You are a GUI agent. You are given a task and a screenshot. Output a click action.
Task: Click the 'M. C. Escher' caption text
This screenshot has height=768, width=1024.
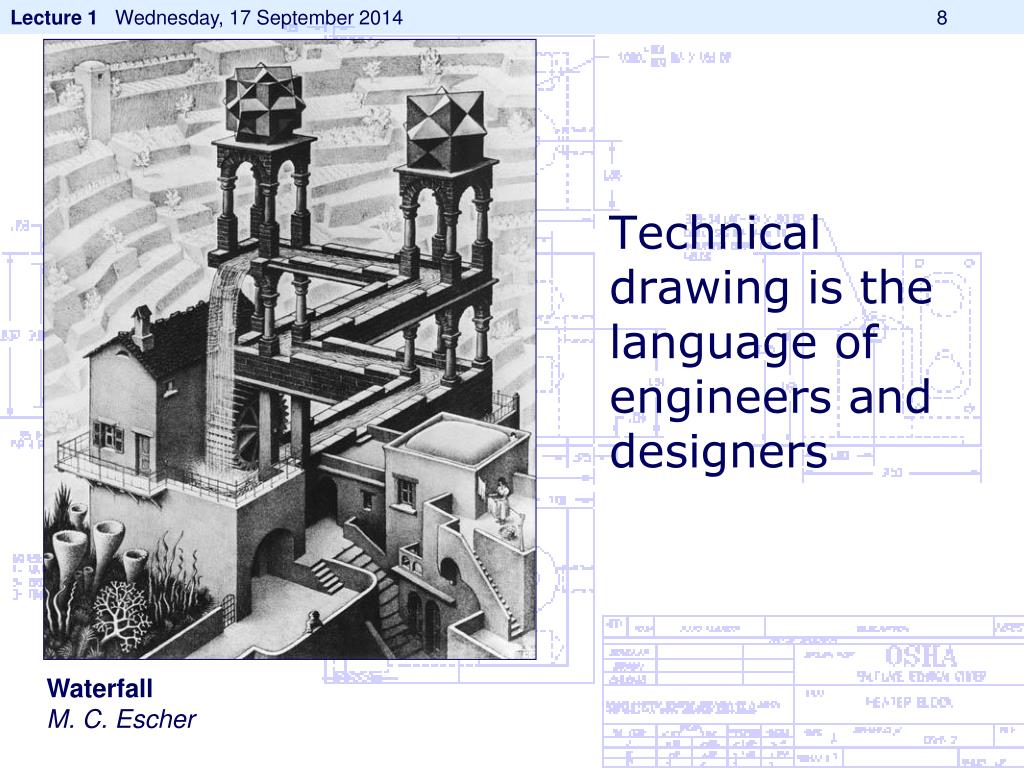[x=121, y=719]
